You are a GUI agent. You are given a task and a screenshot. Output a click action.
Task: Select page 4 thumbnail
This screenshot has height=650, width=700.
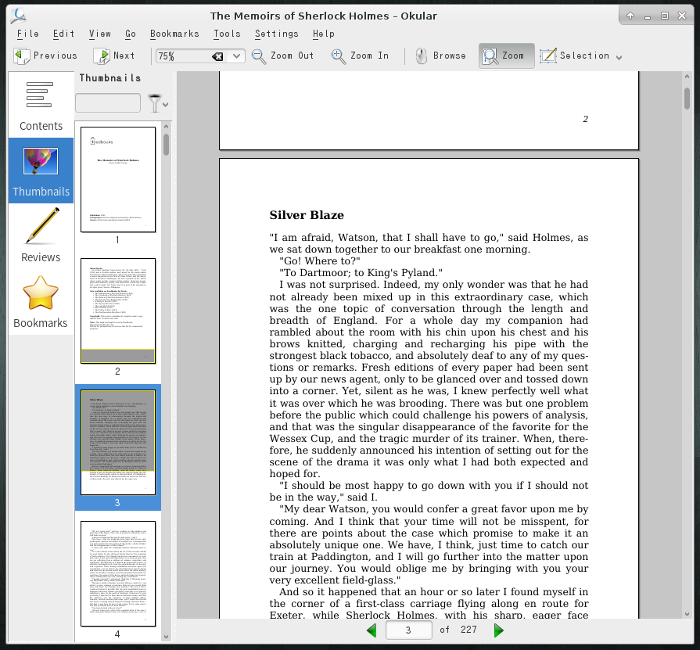(118, 574)
